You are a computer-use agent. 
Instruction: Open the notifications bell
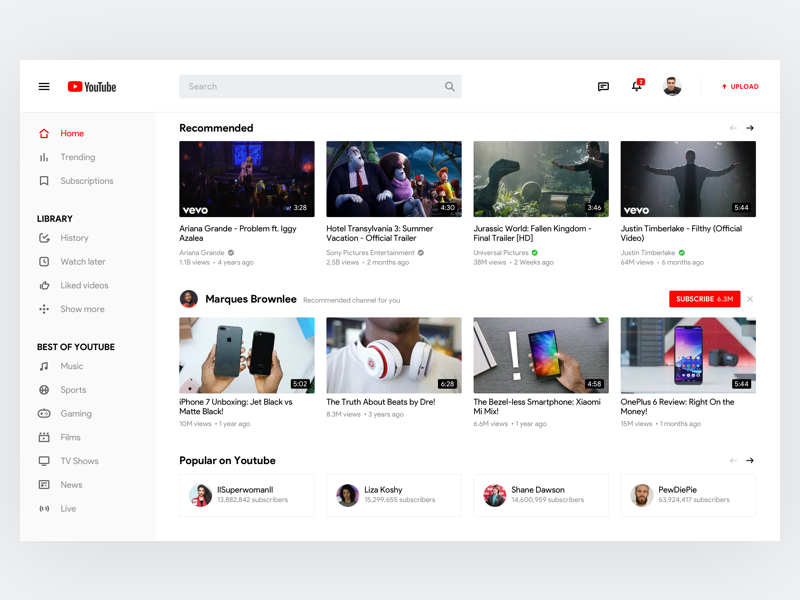coord(636,87)
